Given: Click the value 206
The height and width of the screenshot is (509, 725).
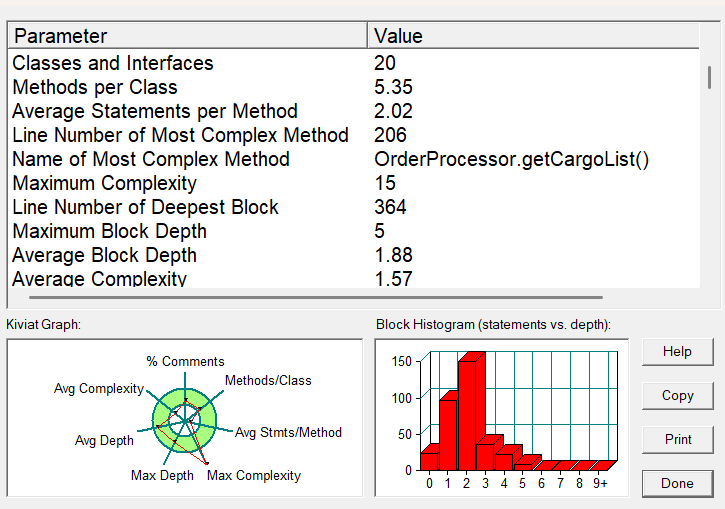Looking at the screenshot, I should point(390,135).
